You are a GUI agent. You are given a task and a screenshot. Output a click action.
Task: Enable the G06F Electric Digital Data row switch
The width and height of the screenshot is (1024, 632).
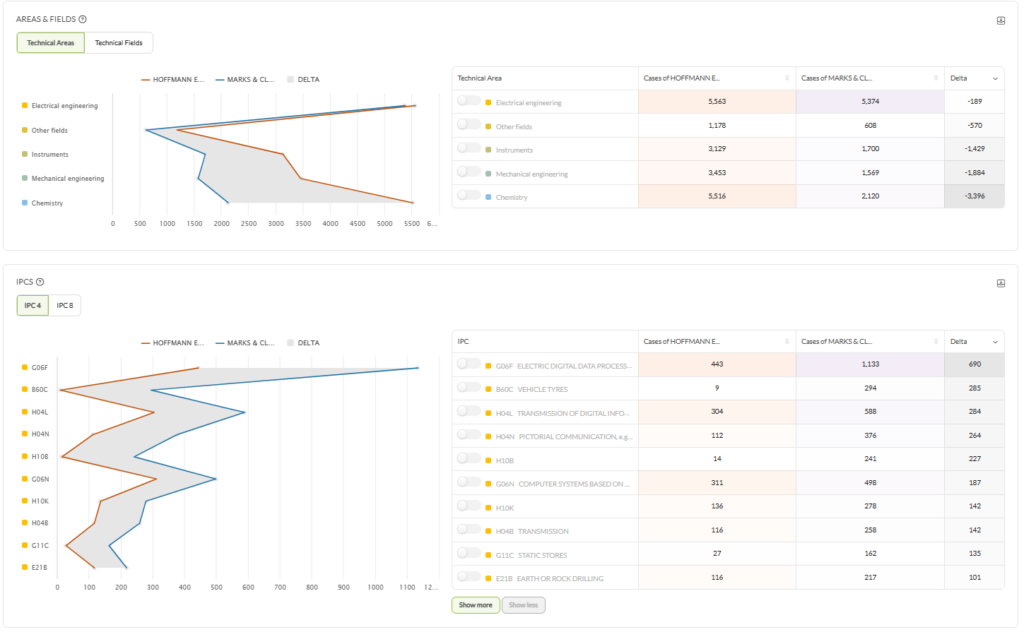click(469, 364)
